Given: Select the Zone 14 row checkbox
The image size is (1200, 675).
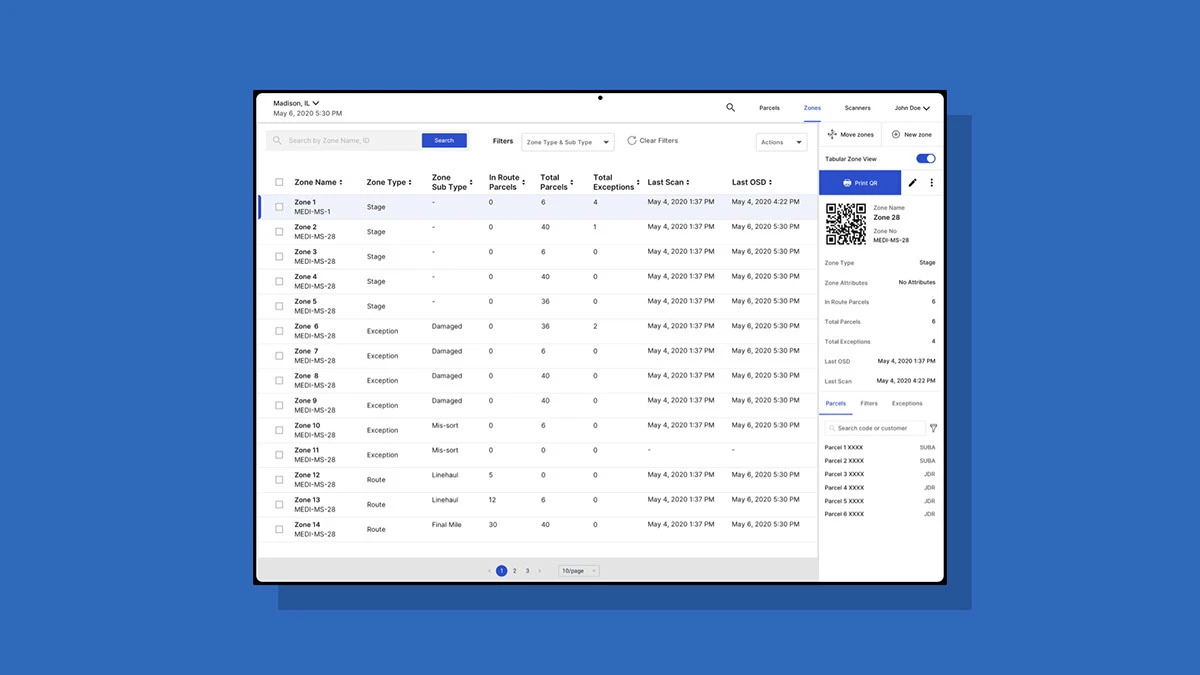Looking at the screenshot, I should point(279,529).
